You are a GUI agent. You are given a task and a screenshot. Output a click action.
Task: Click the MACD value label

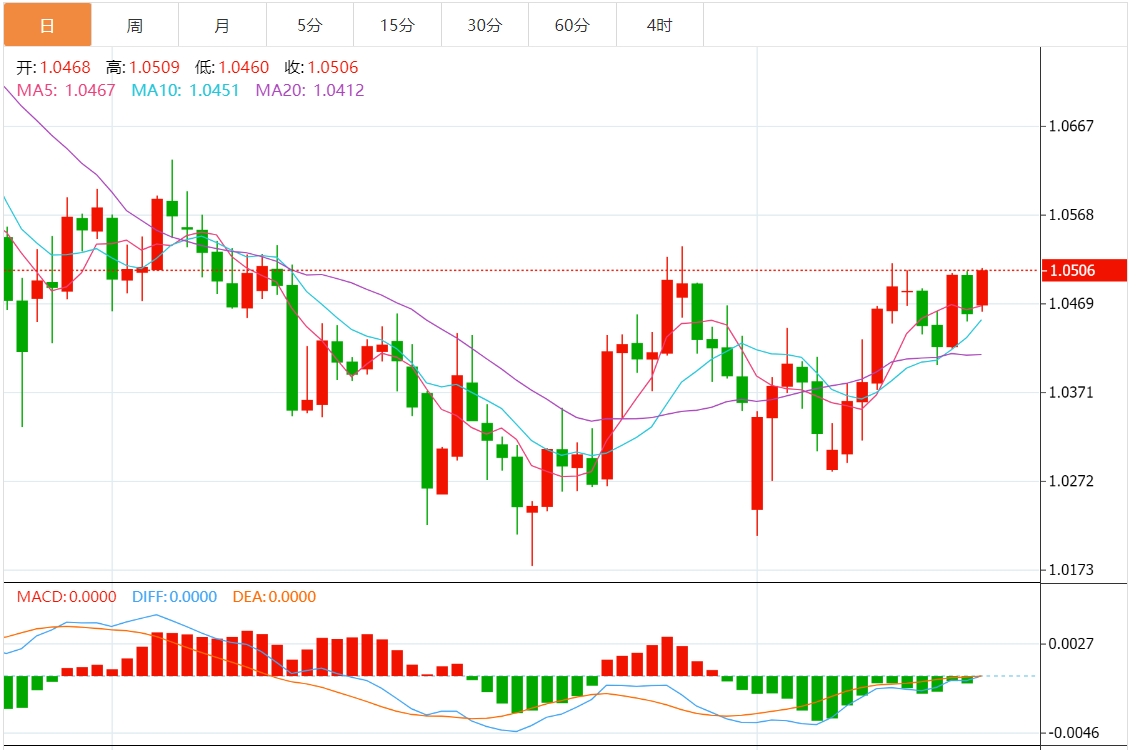(x=67, y=597)
